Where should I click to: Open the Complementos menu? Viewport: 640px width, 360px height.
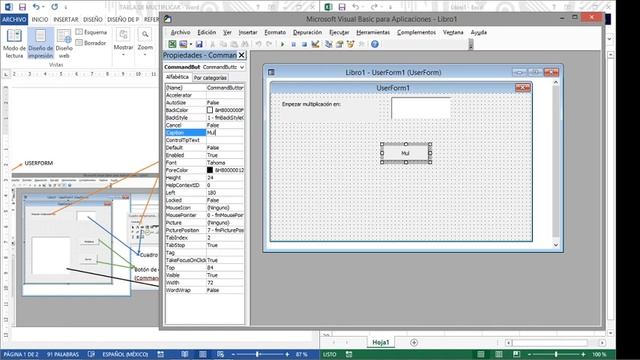tap(416, 32)
